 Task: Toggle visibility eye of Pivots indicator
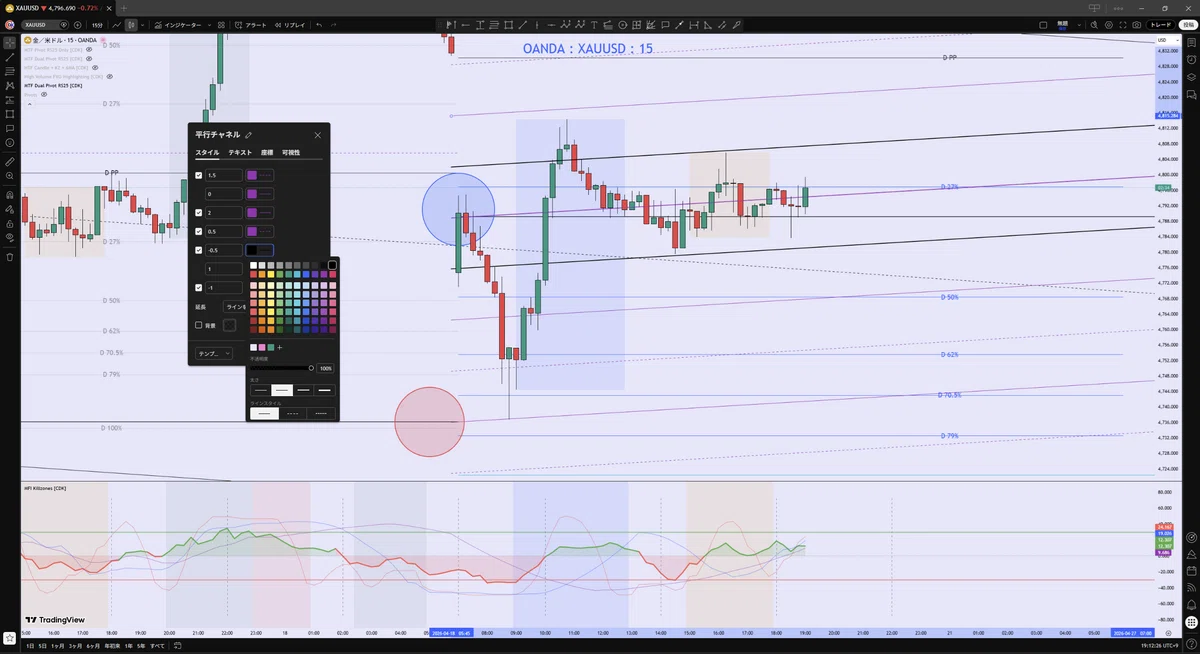[x=44, y=94]
